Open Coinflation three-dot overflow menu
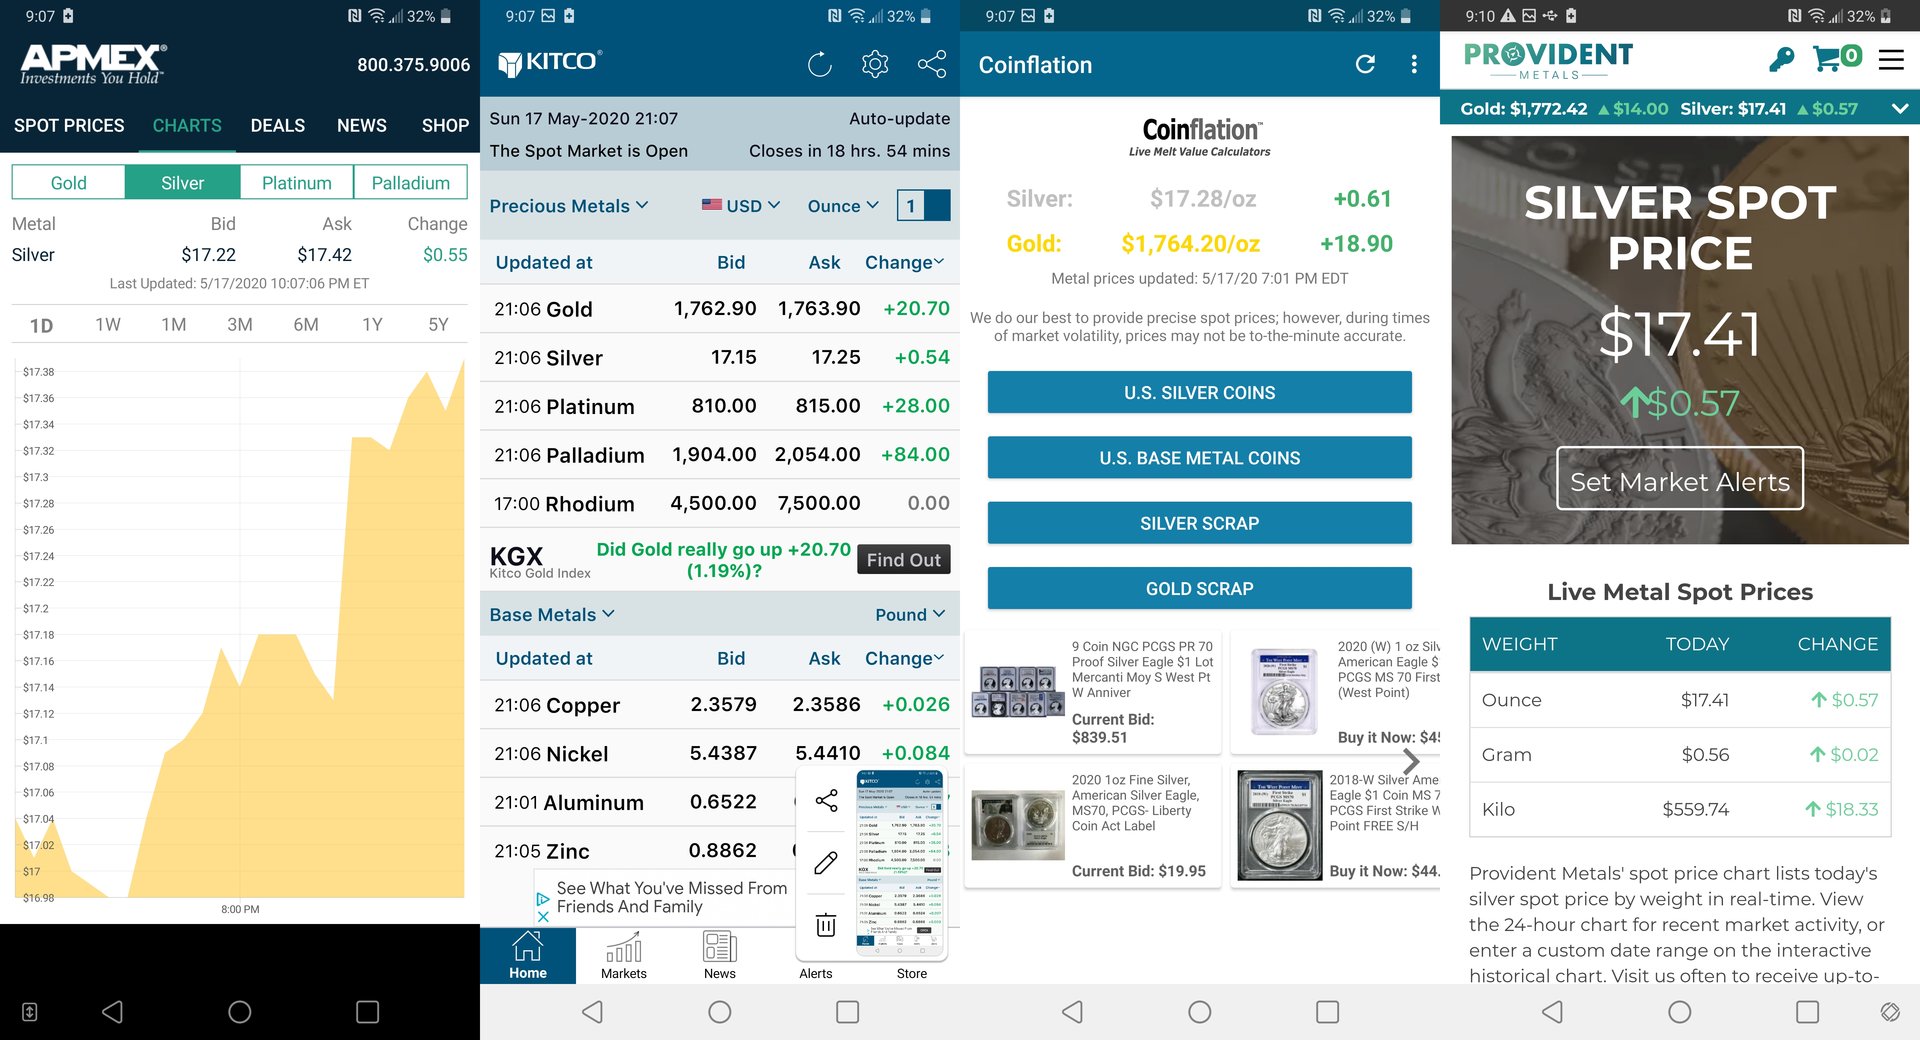The width and height of the screenshot is (1920, 1040). [x=1413, y=65]
